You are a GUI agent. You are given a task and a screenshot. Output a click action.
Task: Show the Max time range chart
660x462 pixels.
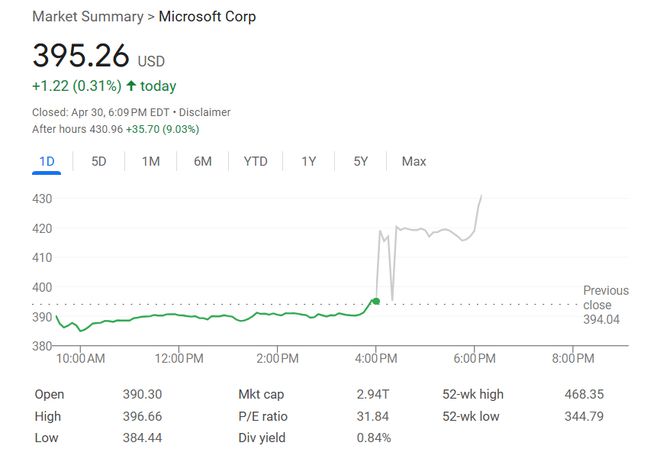pos(413,161)
